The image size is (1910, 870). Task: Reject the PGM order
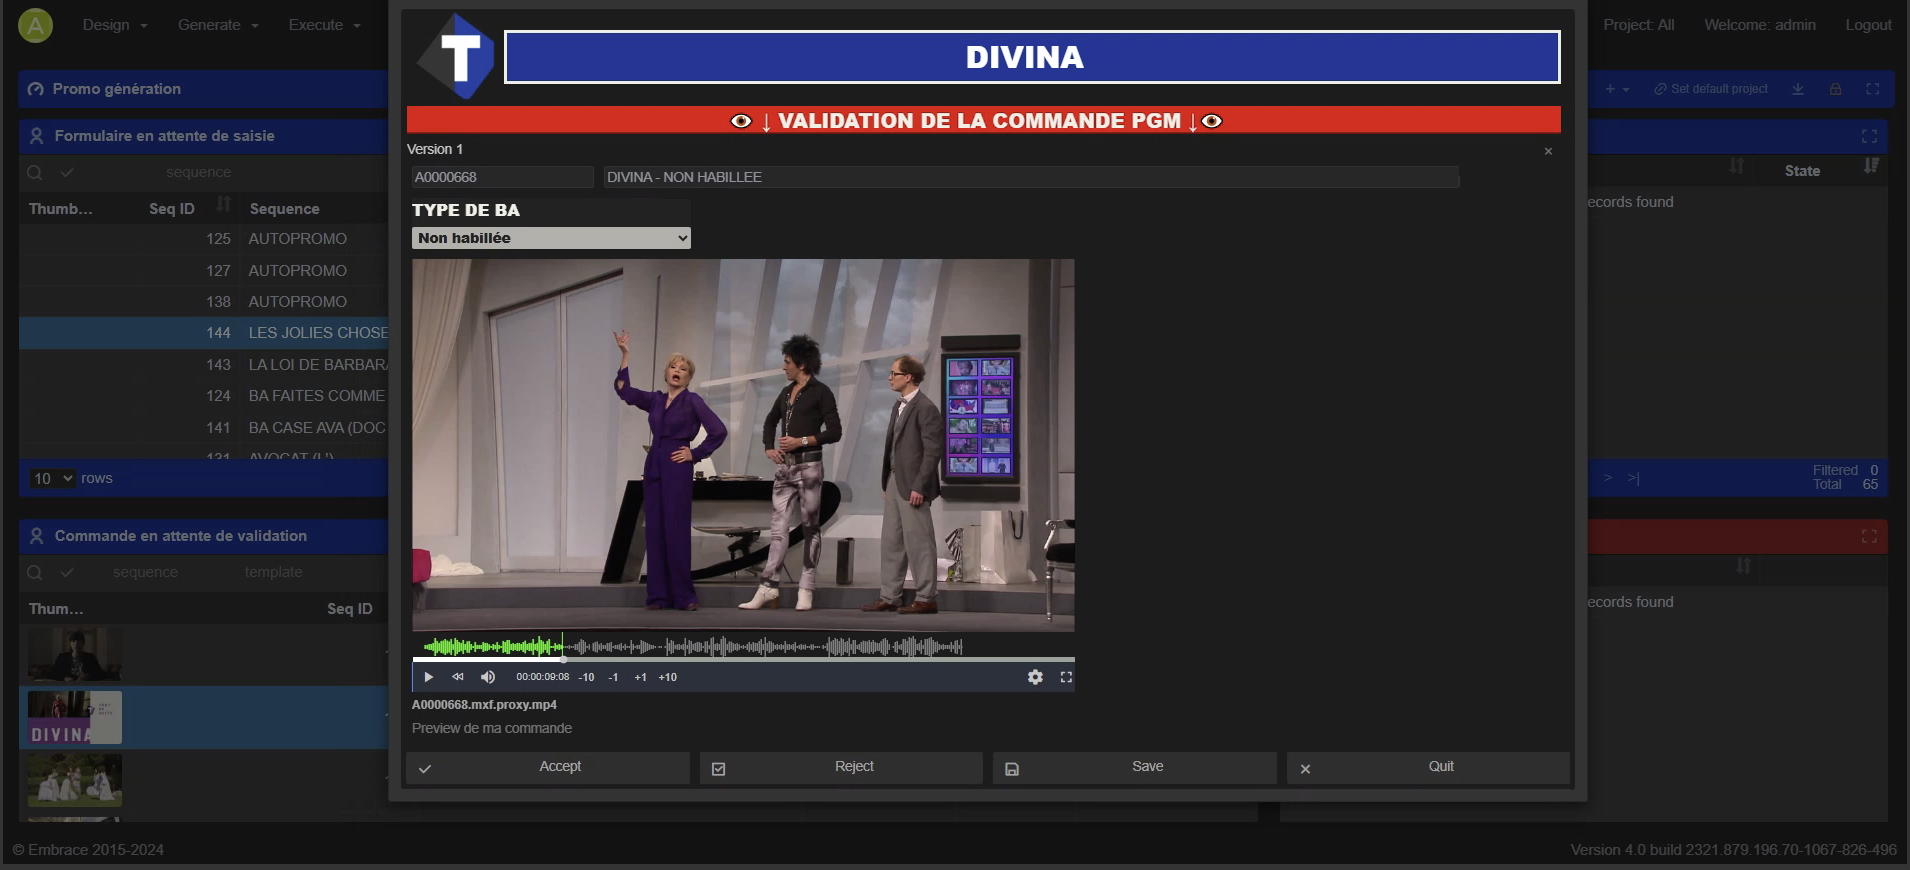click(841, 767)
